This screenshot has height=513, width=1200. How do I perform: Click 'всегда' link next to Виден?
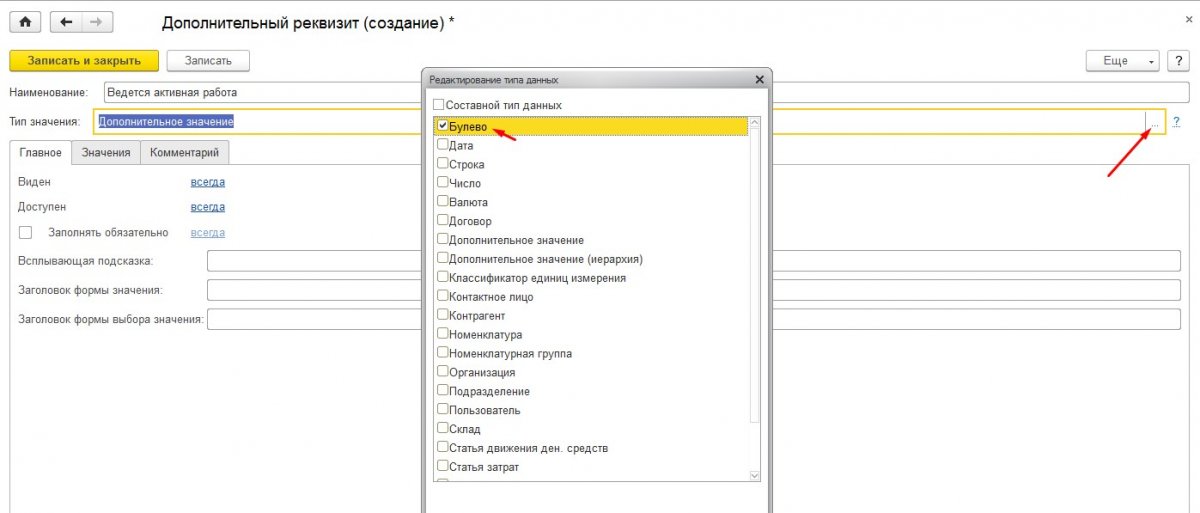[x=208, y=182]
